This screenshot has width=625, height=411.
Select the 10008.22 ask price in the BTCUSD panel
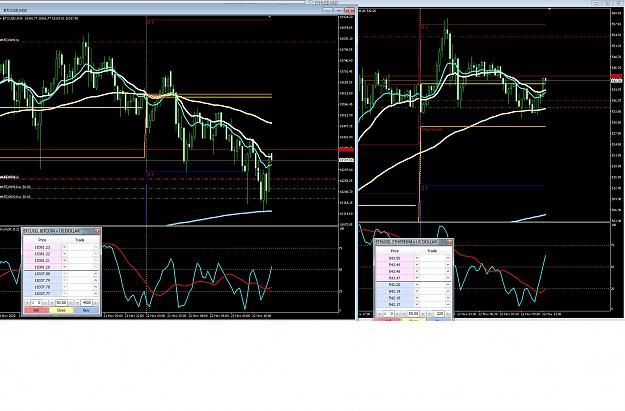[x=43, y=254]
